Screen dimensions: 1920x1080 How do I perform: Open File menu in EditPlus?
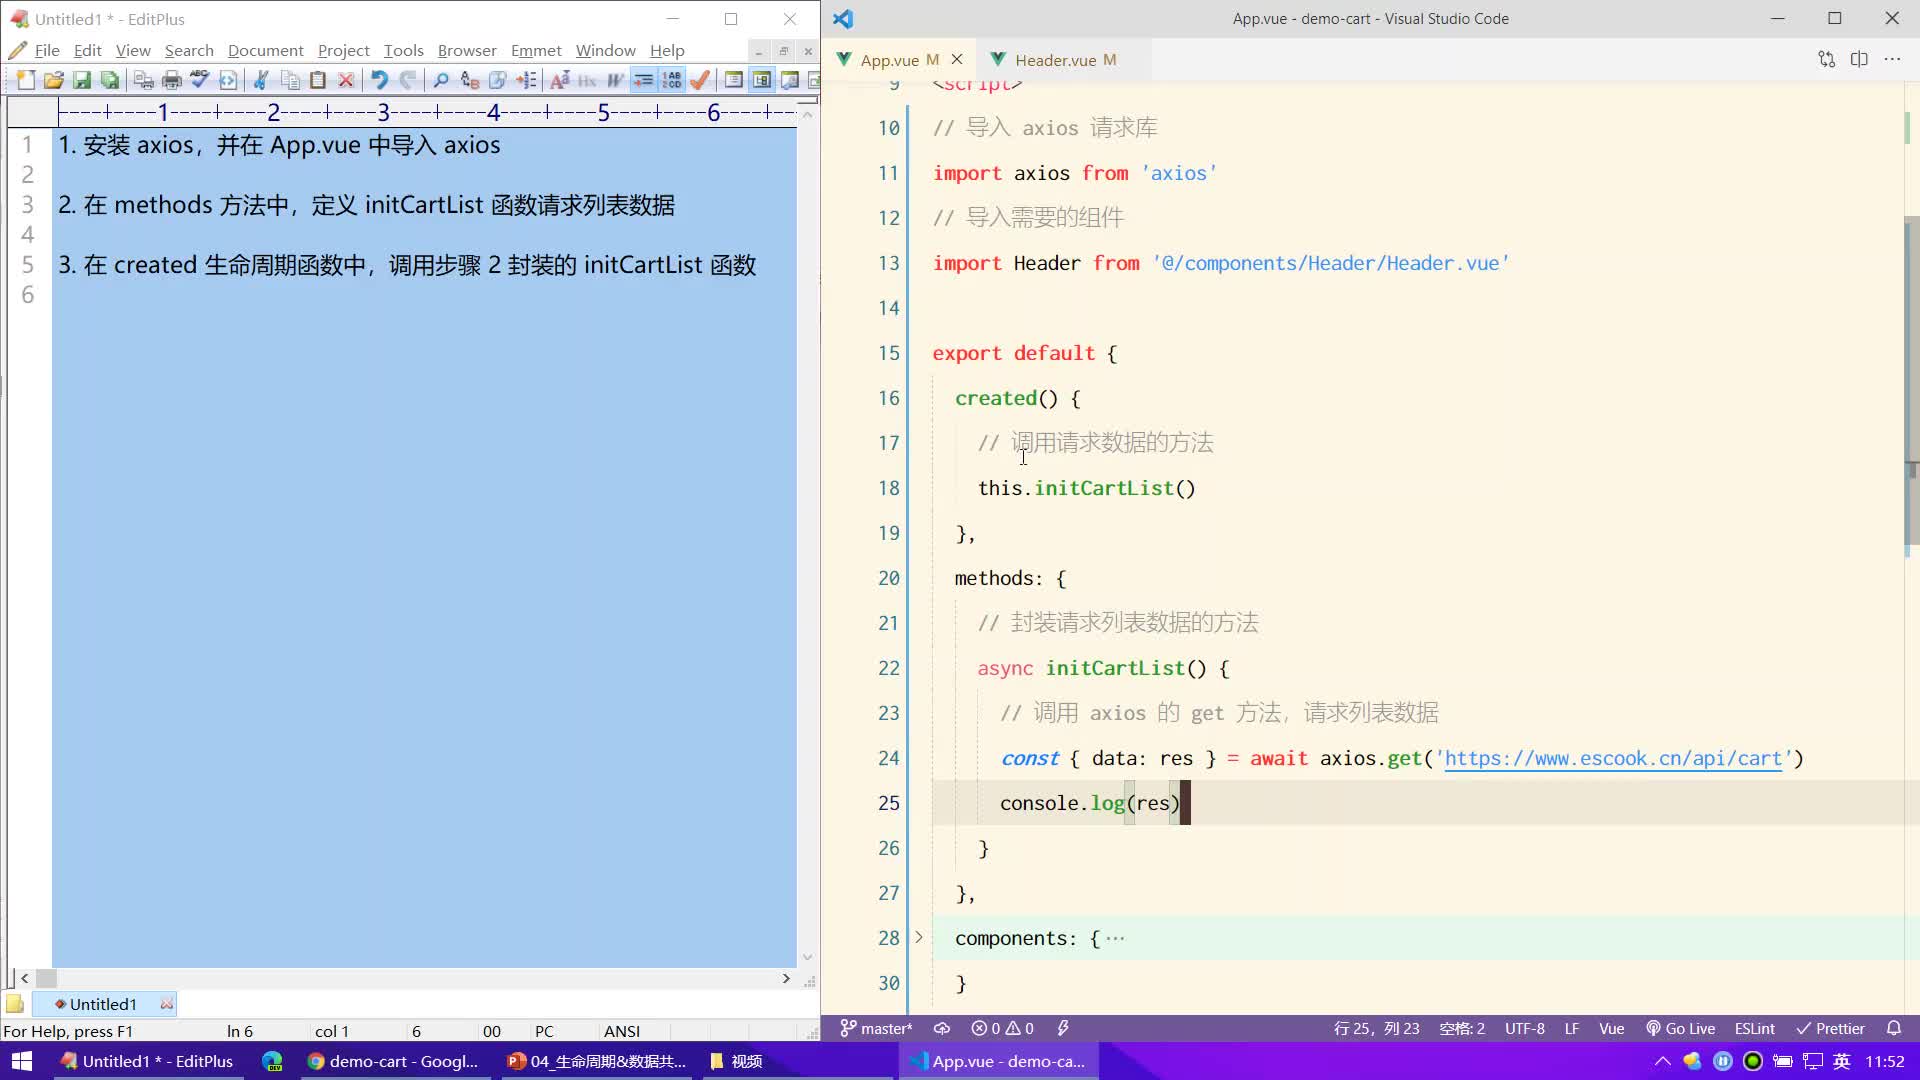click(47, 50)
